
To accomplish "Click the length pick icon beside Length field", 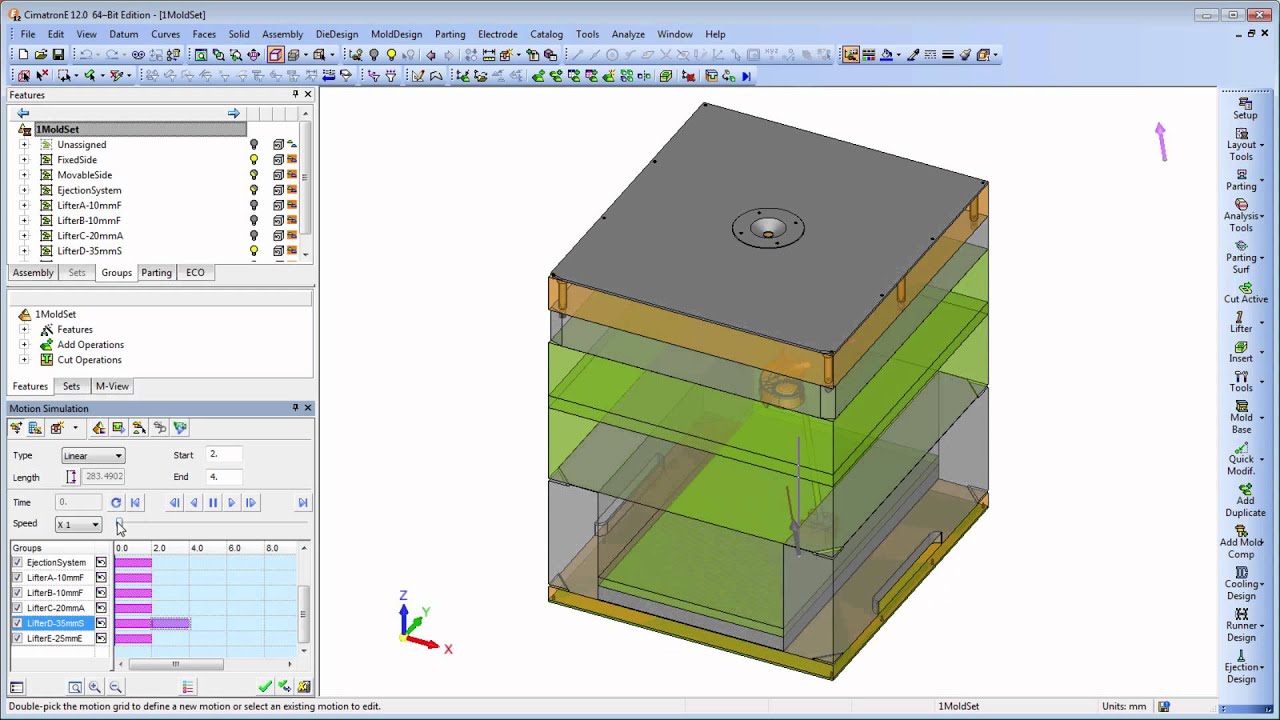I will pos(71,477).
